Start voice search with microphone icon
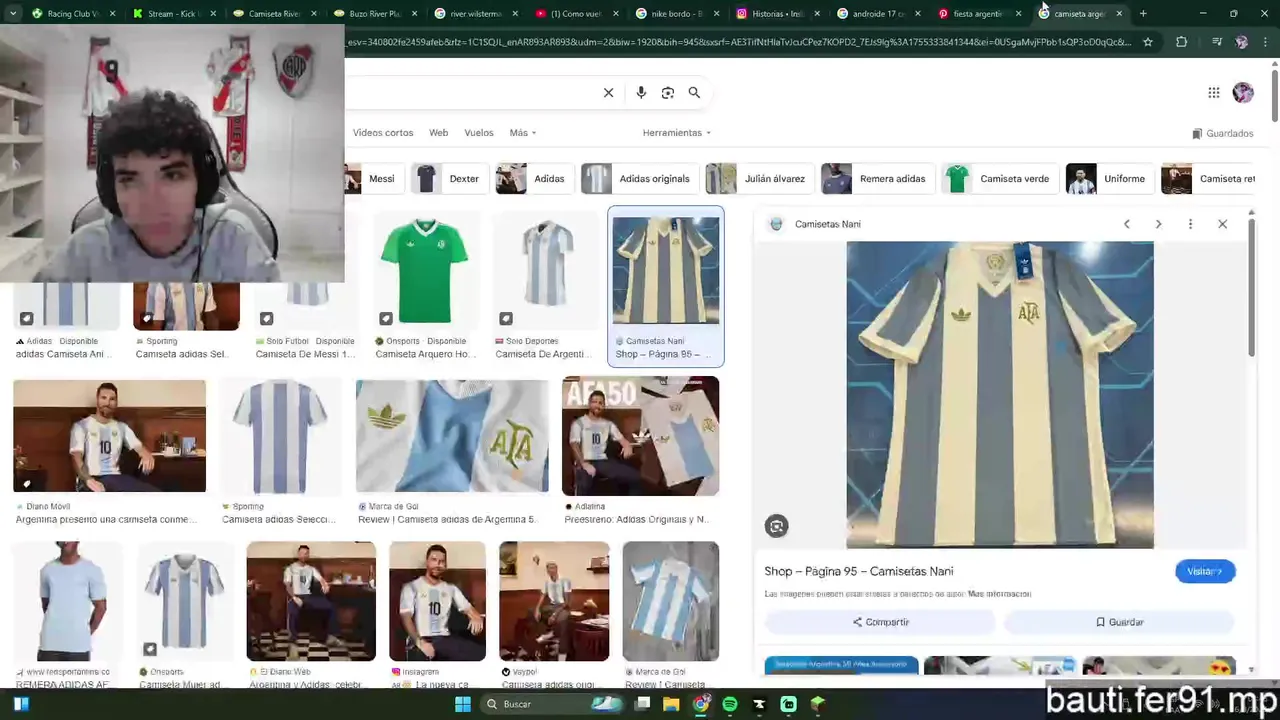The image size is (1280, 720). [x=641, y=93]
